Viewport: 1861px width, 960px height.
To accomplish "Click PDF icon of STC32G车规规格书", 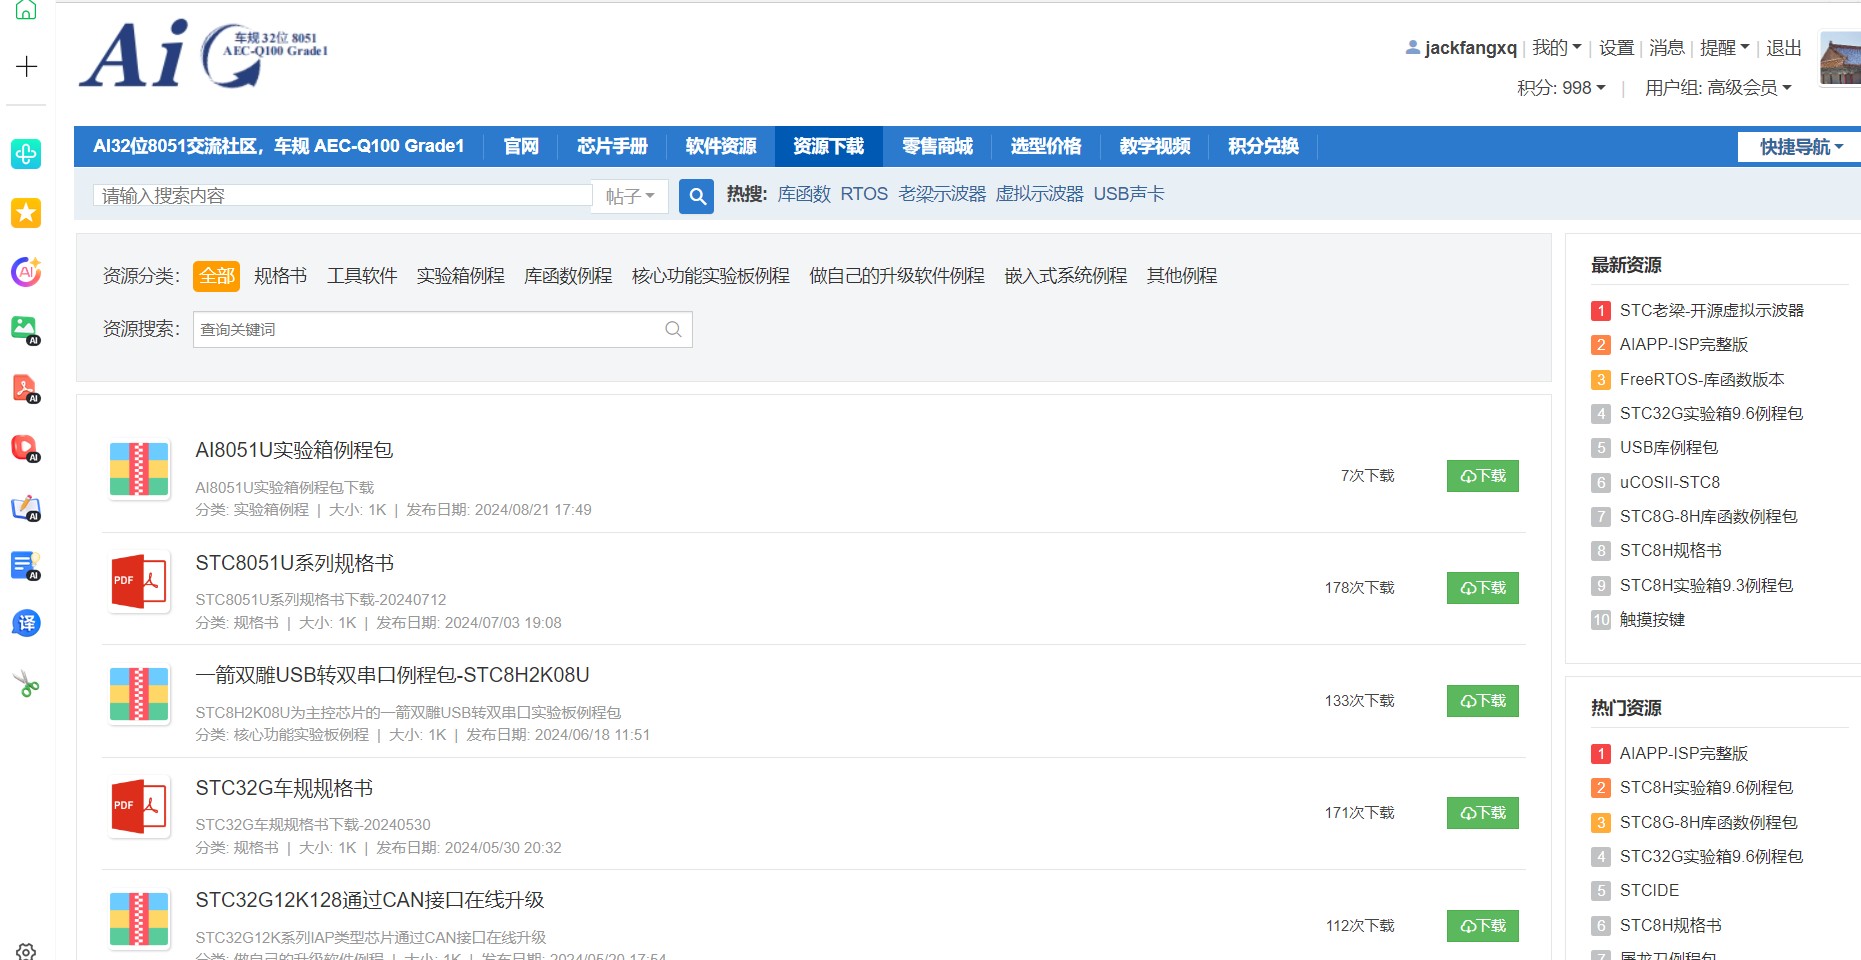I will point(139,807).
